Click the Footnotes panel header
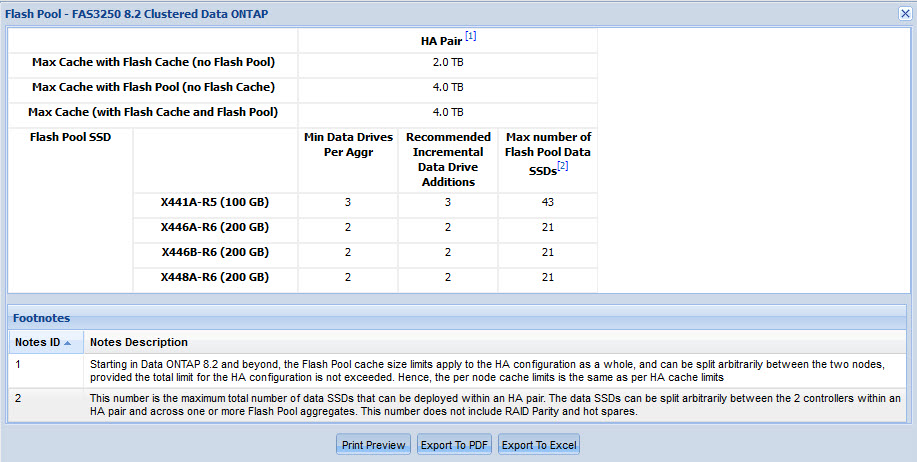This screenshot has height=462, width=917. (457, 318)
